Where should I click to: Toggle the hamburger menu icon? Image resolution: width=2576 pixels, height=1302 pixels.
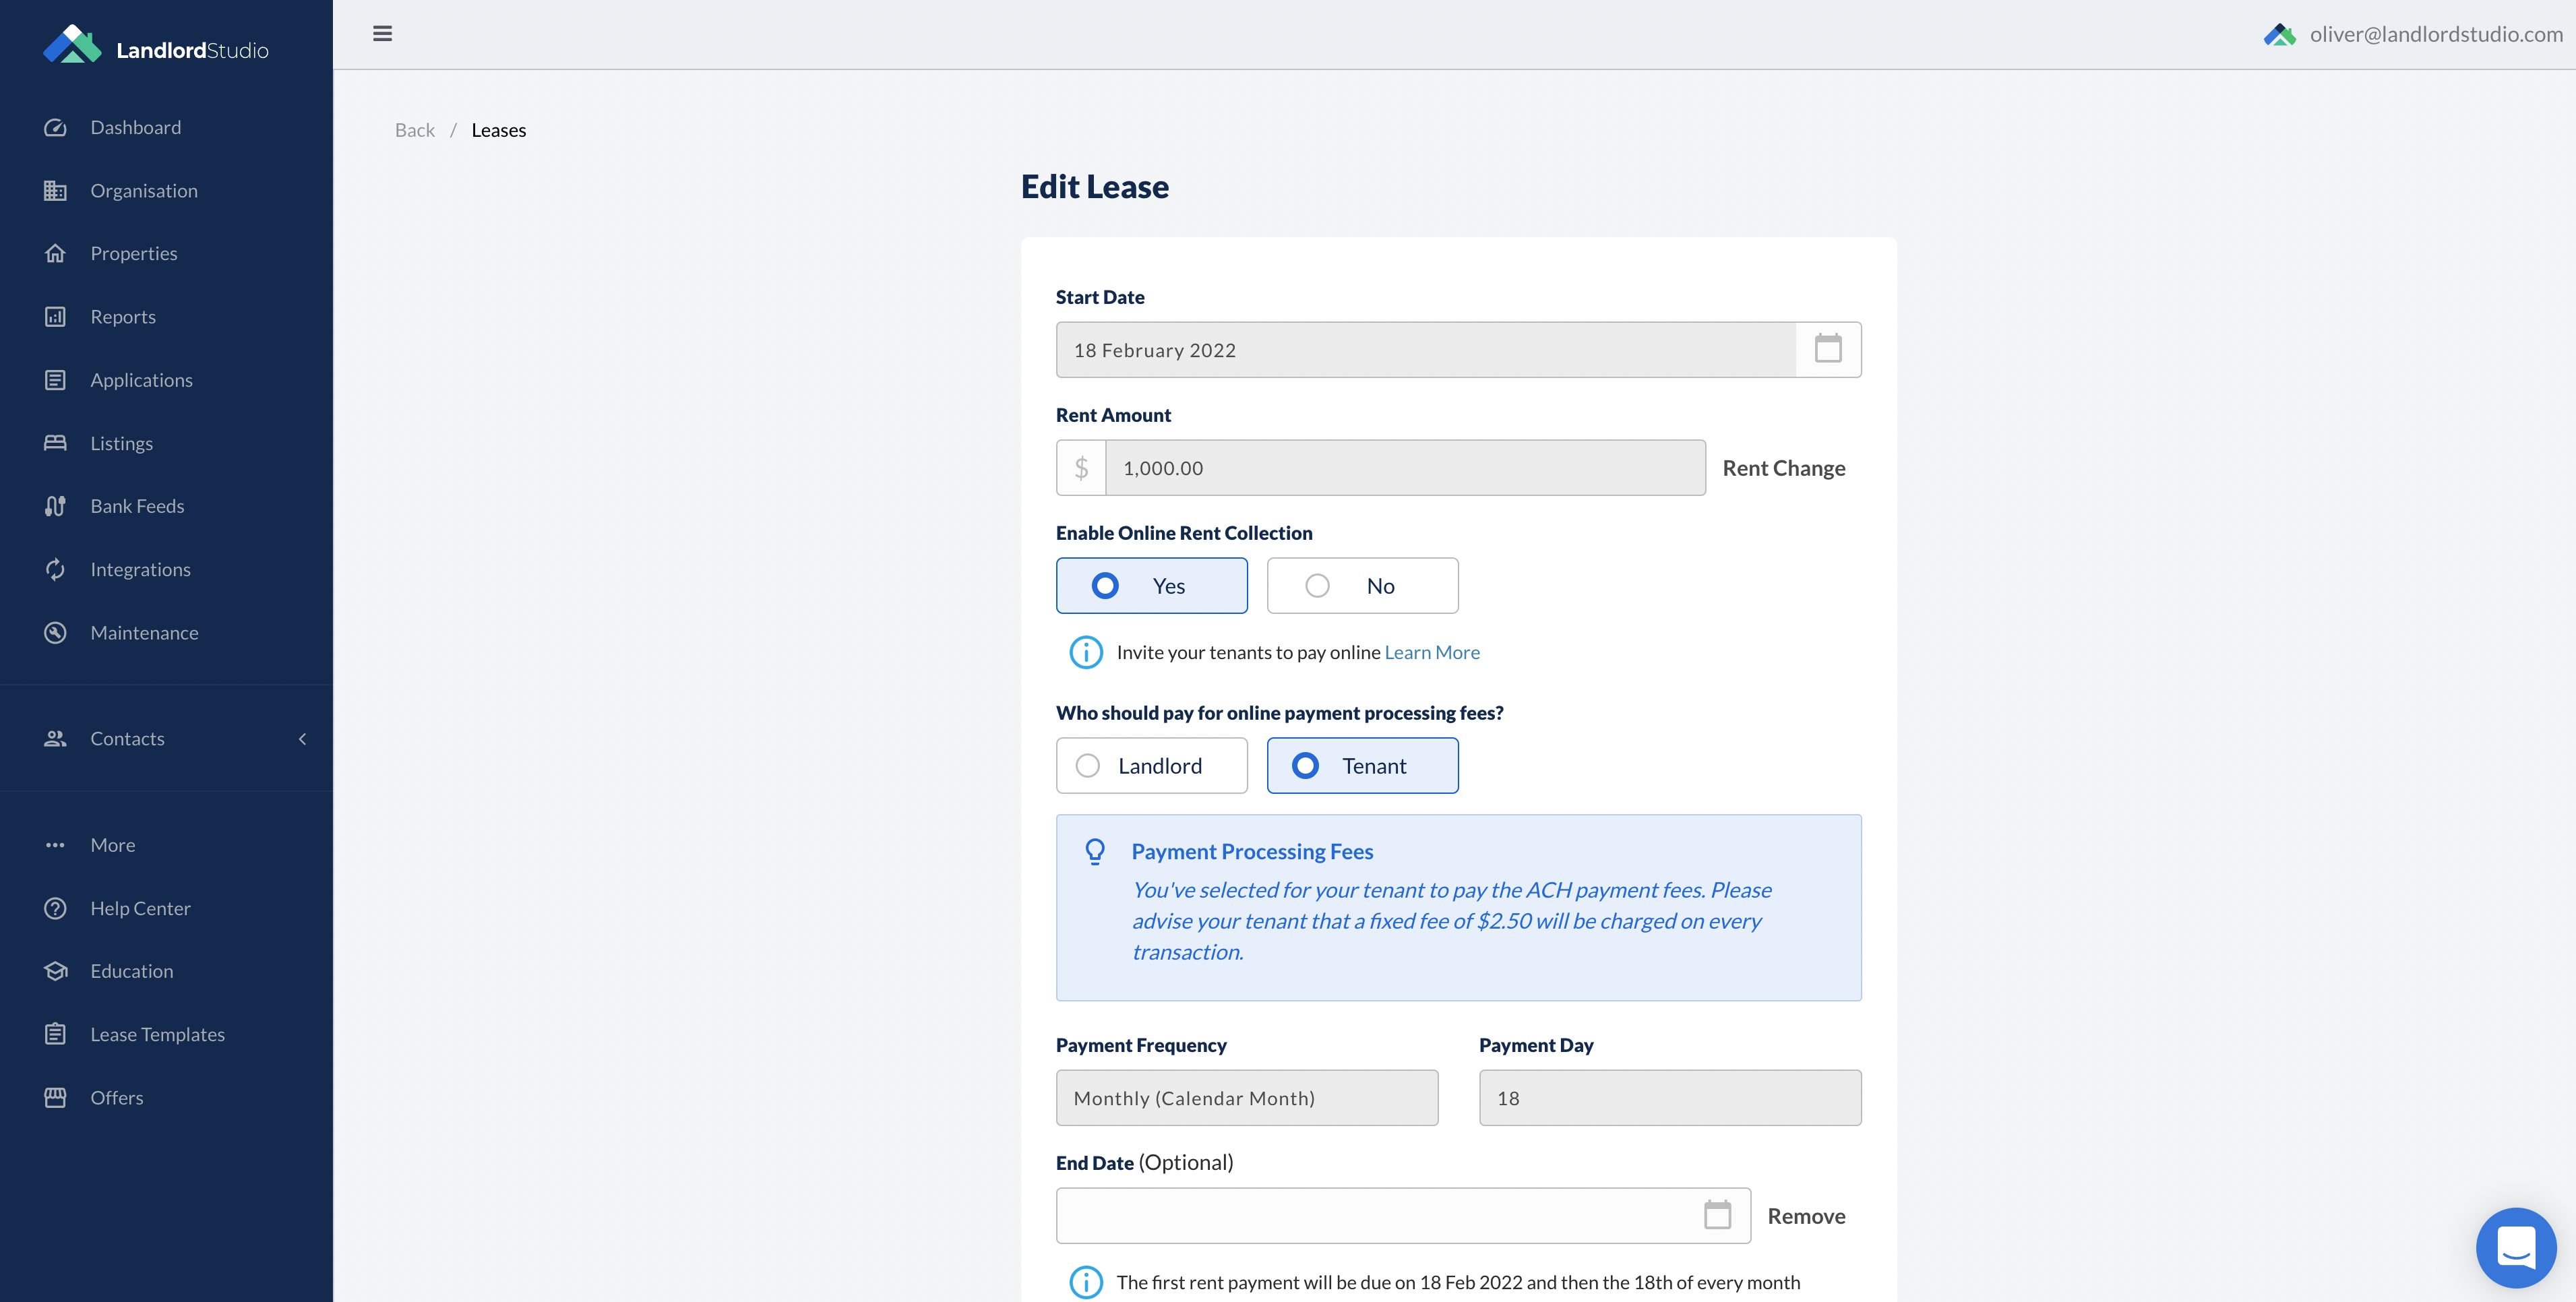tap(382, 34)
